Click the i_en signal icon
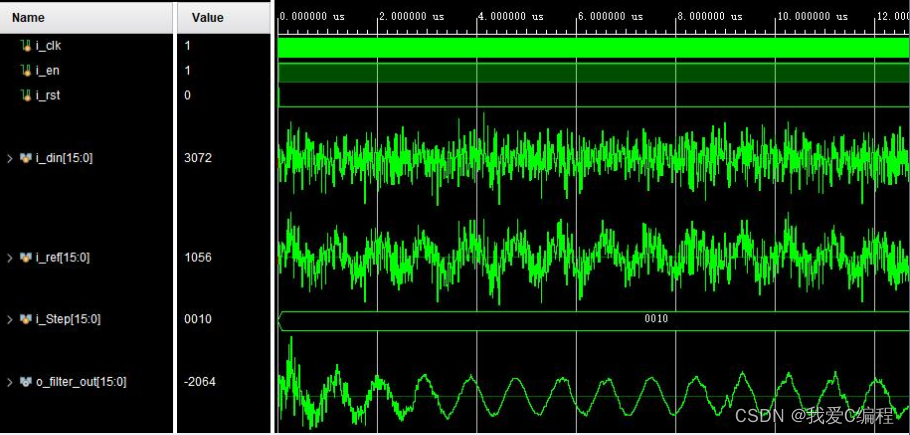The height and width of the screenshot is (435, 910). (26, 70)
